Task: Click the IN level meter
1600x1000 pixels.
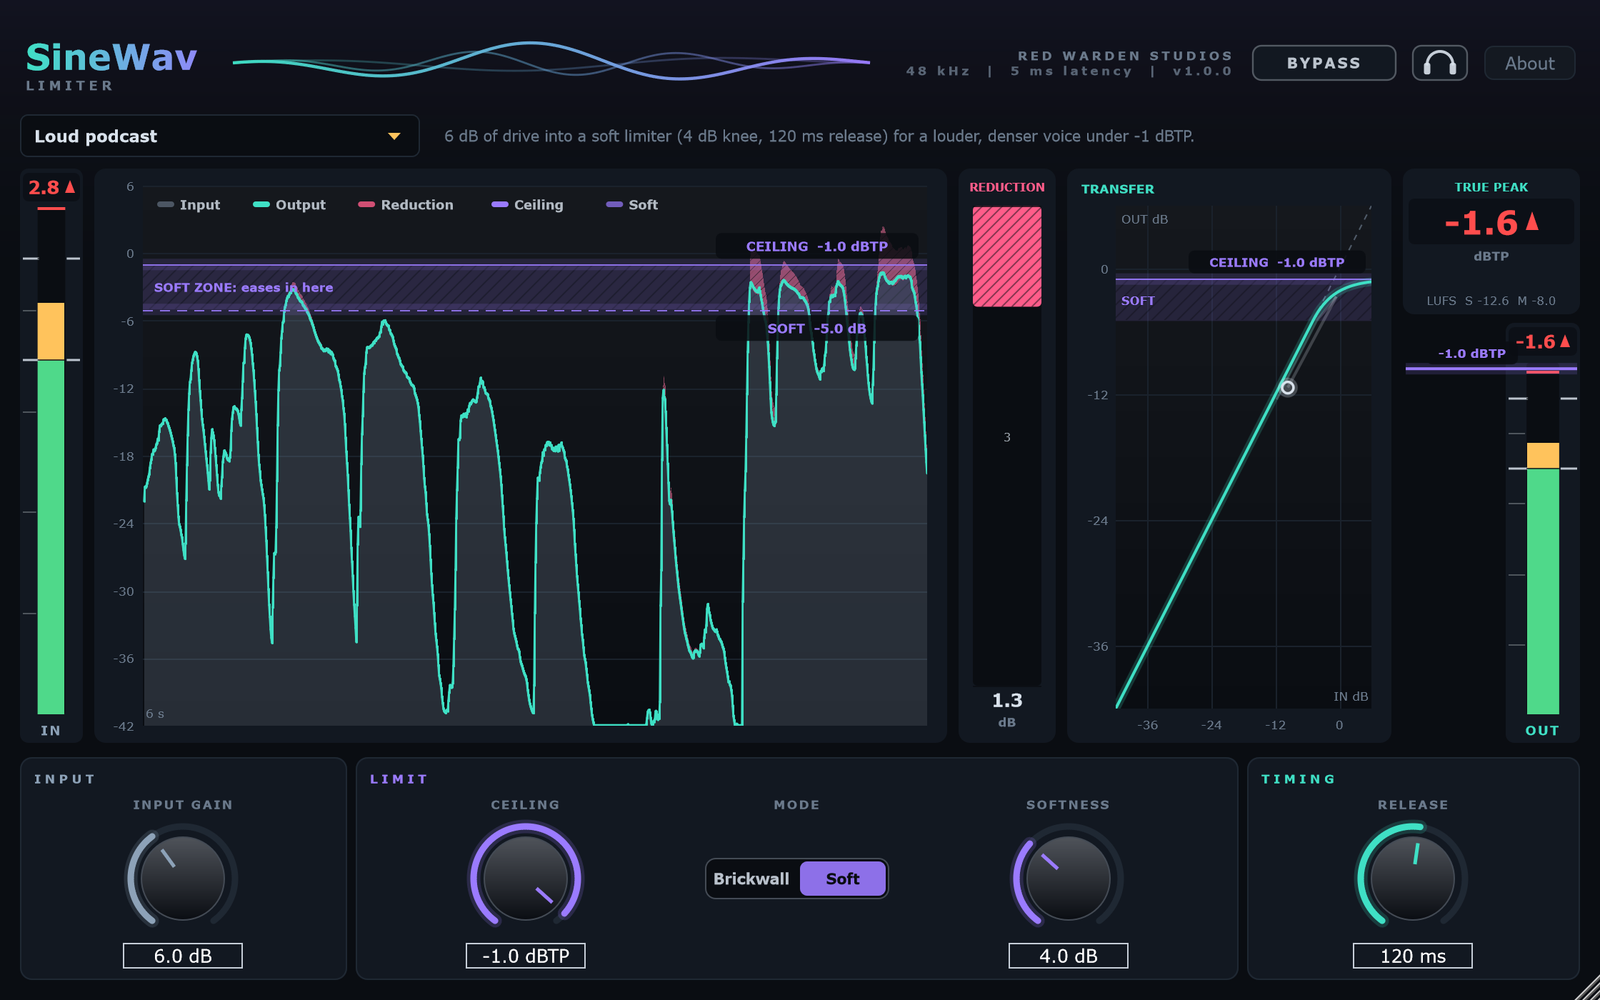Action: [51, 460]
